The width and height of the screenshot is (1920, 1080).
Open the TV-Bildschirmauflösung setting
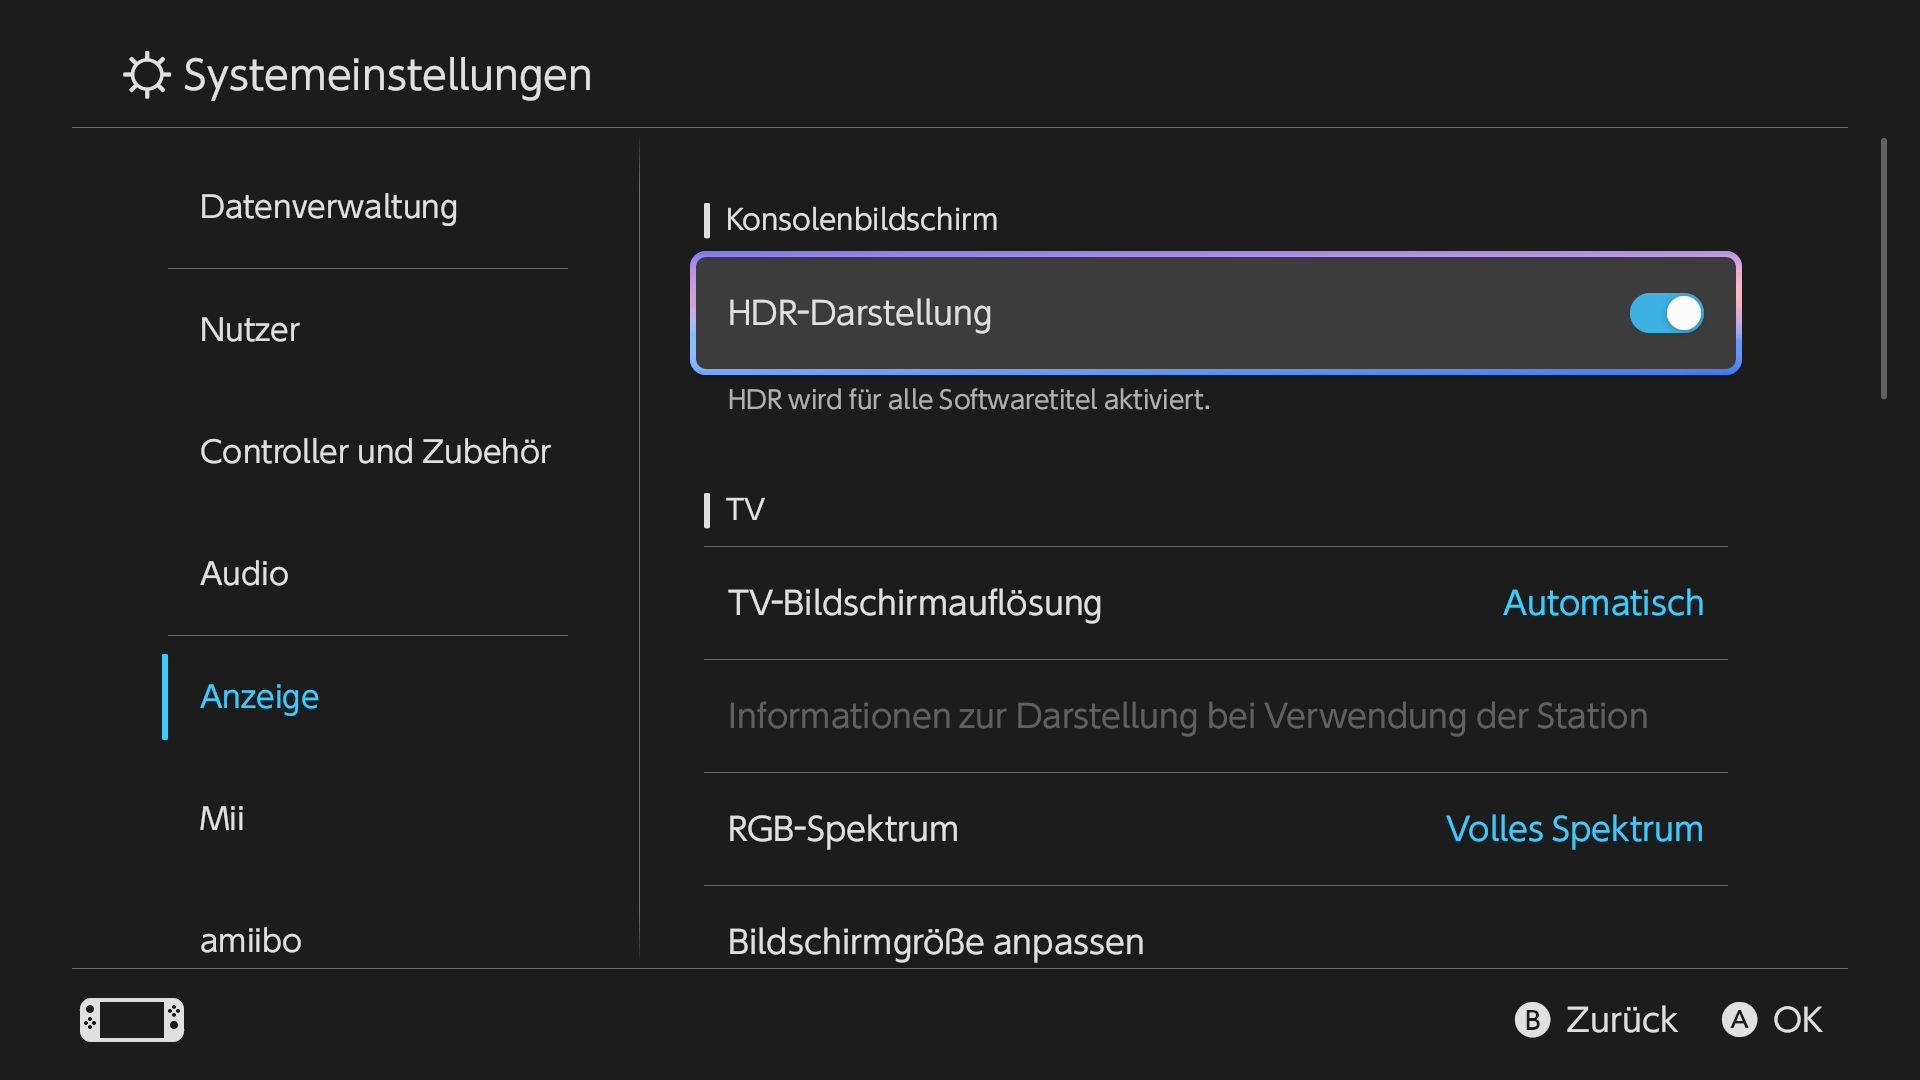point(1215,603)
